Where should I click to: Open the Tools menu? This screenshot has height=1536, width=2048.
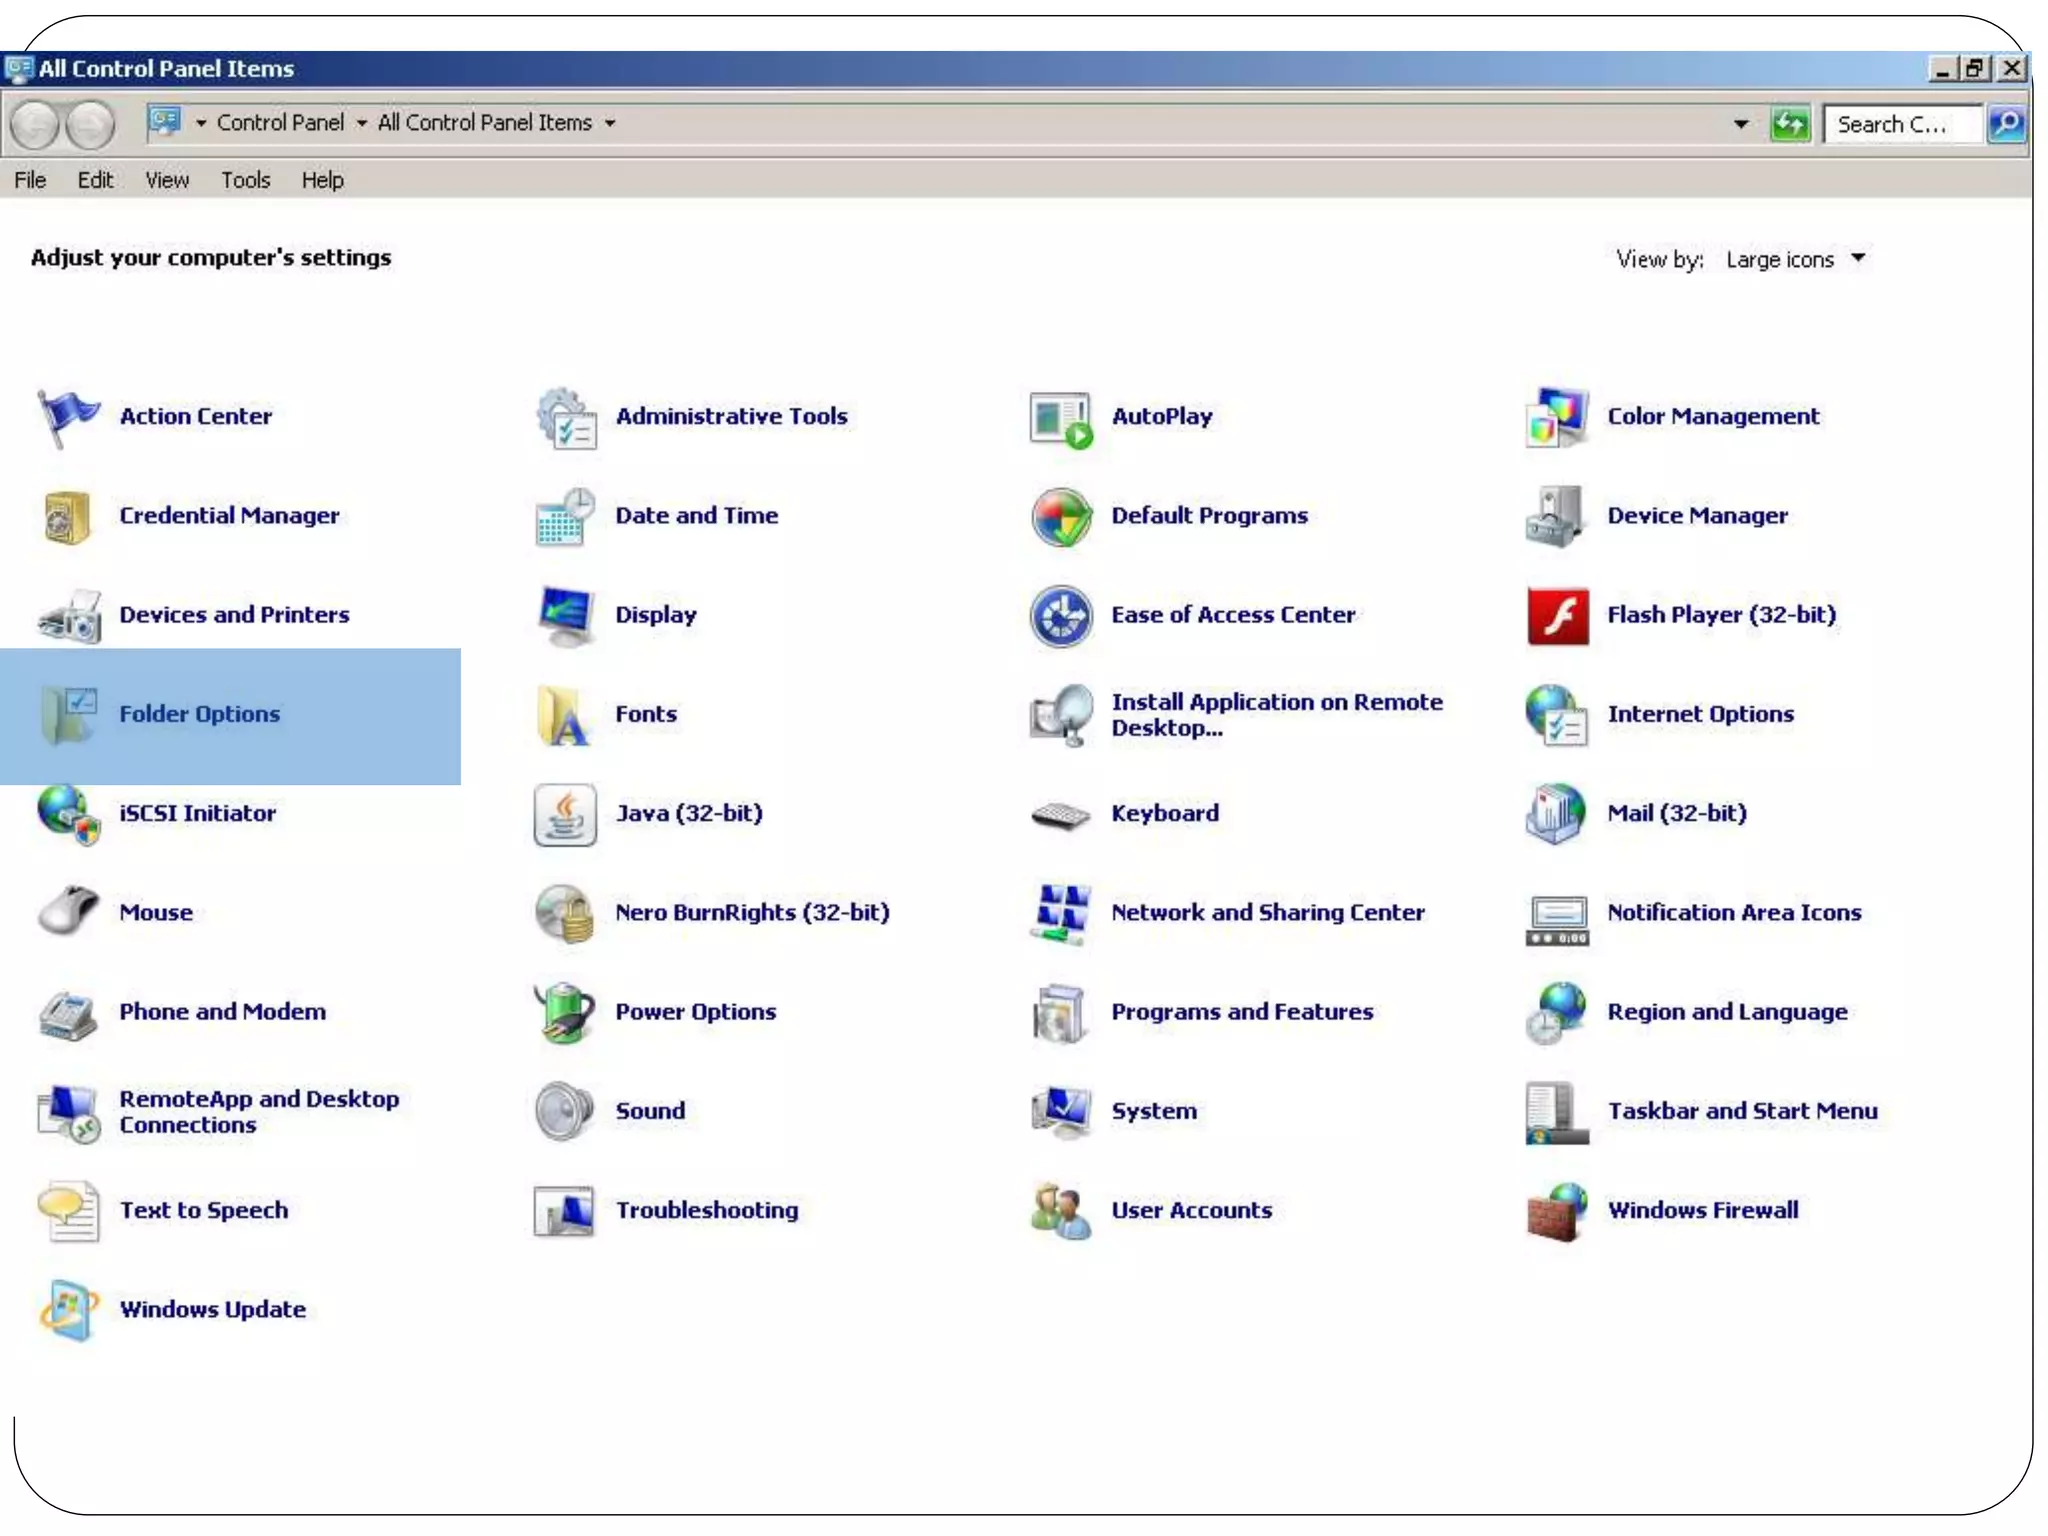click(245, 180)
